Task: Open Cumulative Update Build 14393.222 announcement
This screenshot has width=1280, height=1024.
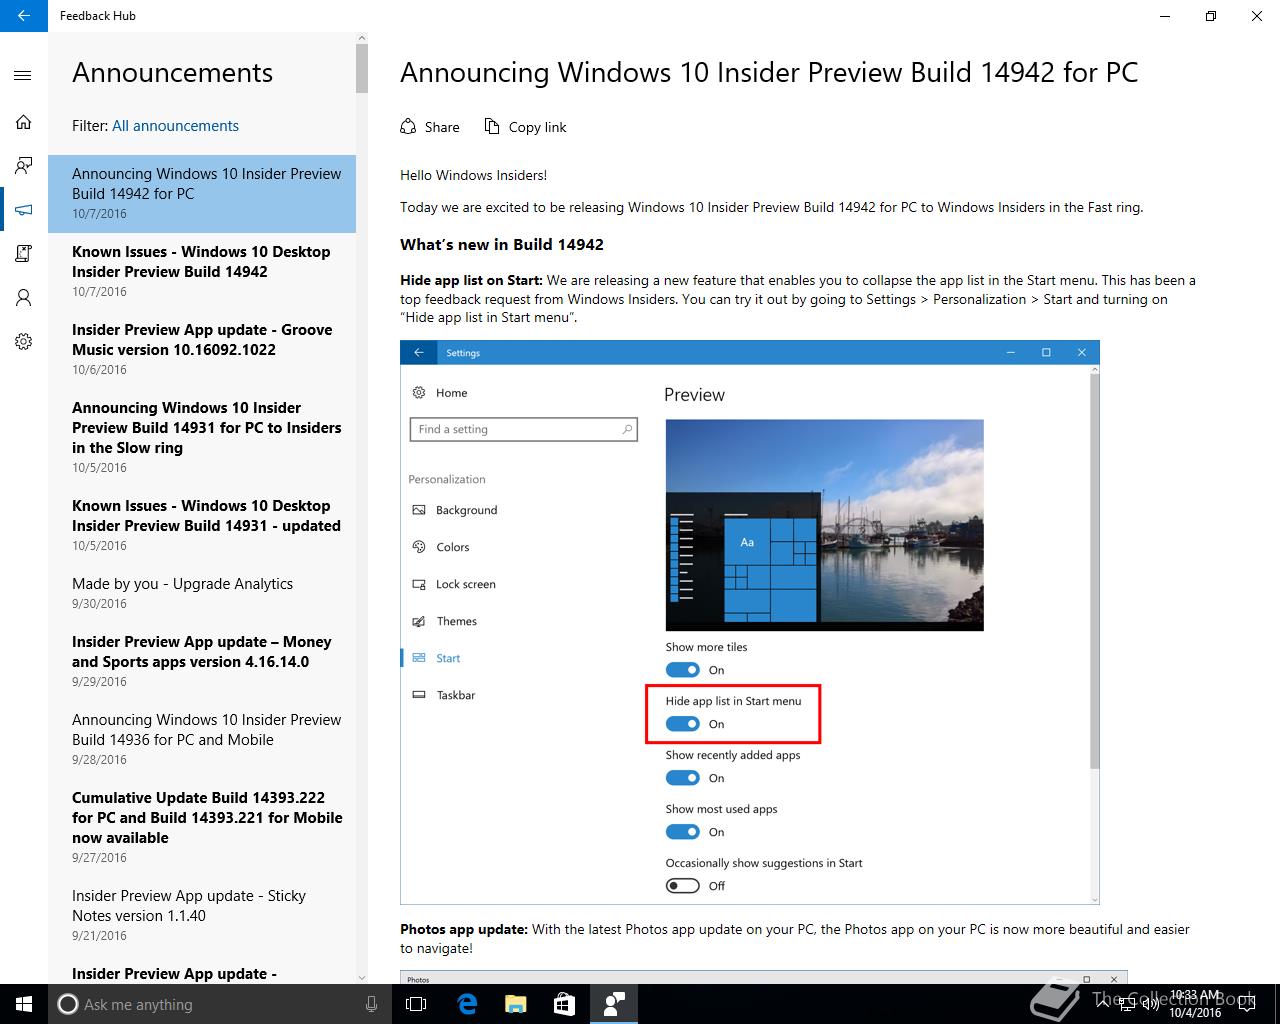Action: [202, 828]
